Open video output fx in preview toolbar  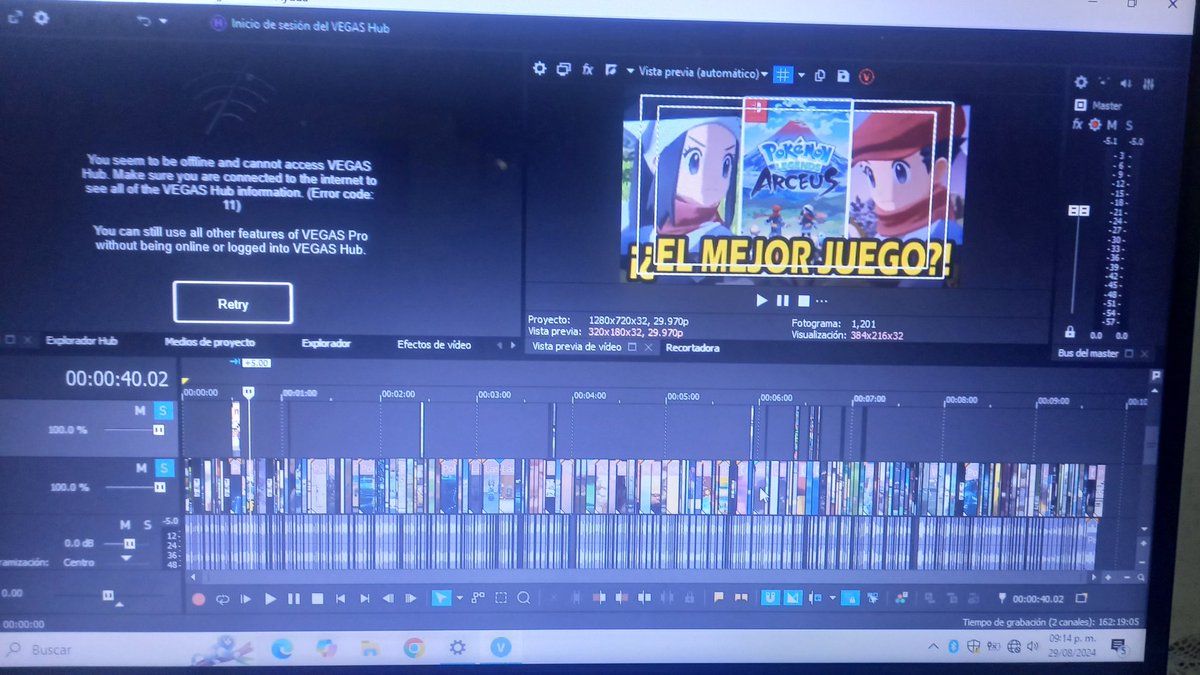[588, 70]
